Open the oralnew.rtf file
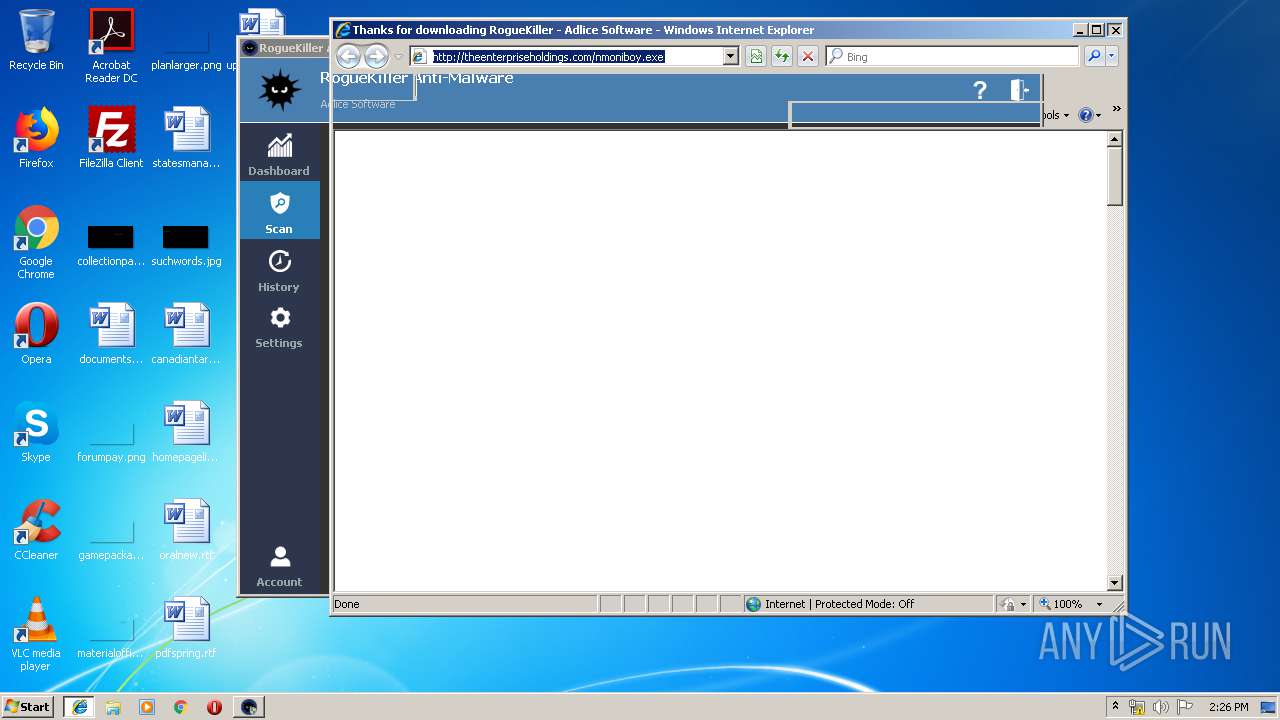 (186, 530)
